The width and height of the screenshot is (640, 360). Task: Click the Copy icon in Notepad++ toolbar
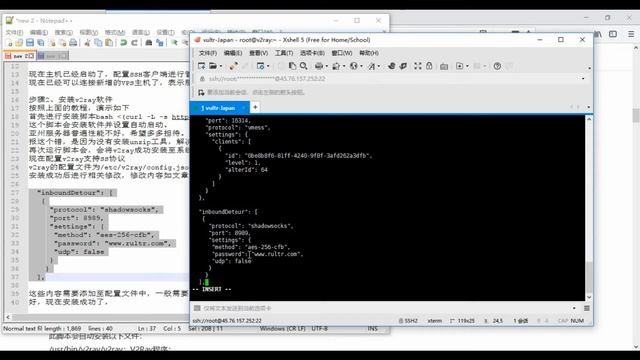(98, 42)
